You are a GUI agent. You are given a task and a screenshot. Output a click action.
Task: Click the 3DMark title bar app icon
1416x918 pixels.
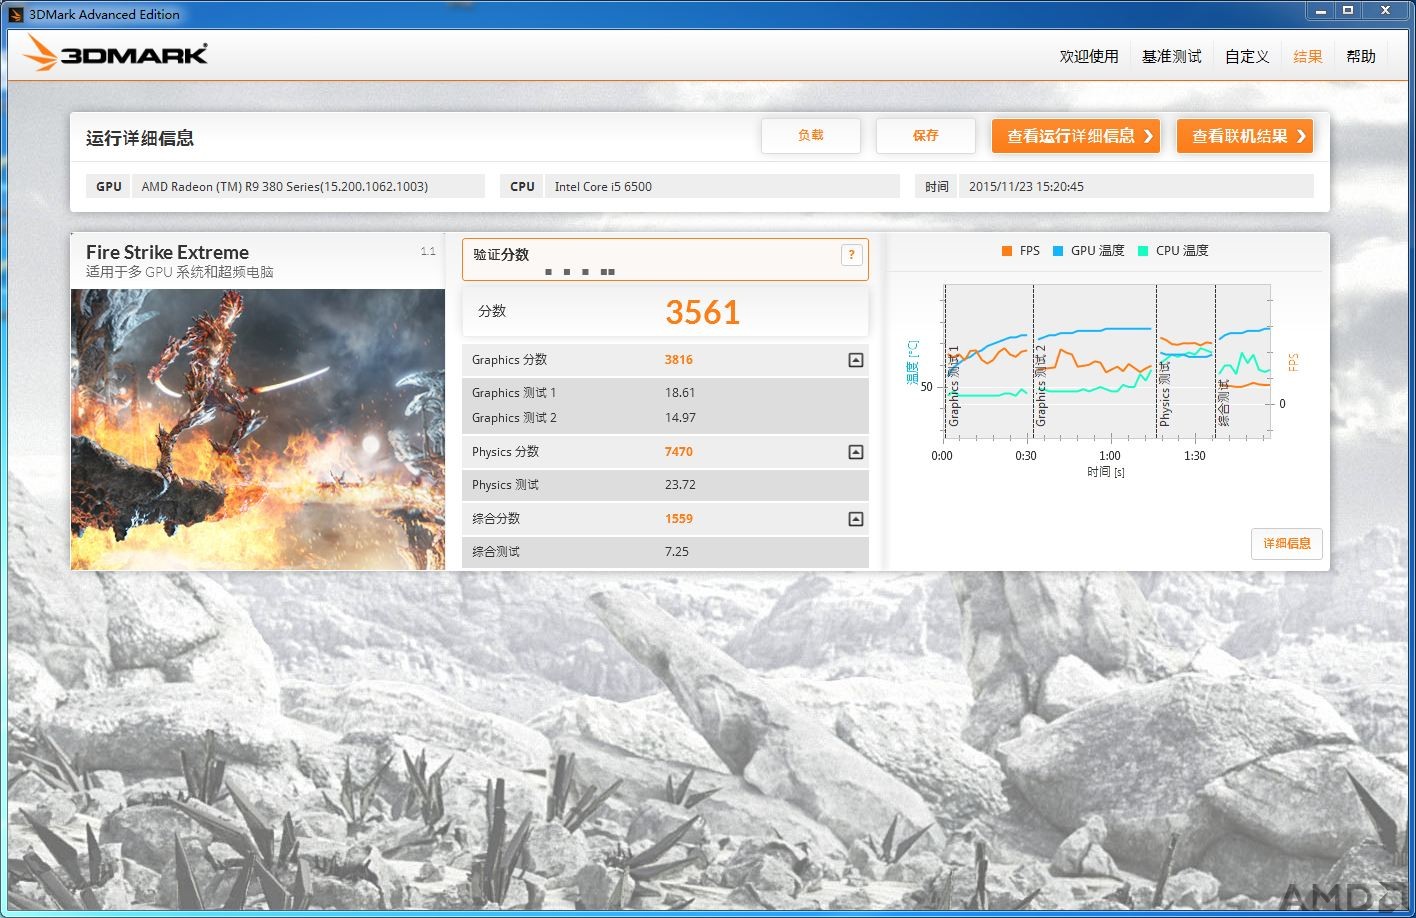click(16, 14)
